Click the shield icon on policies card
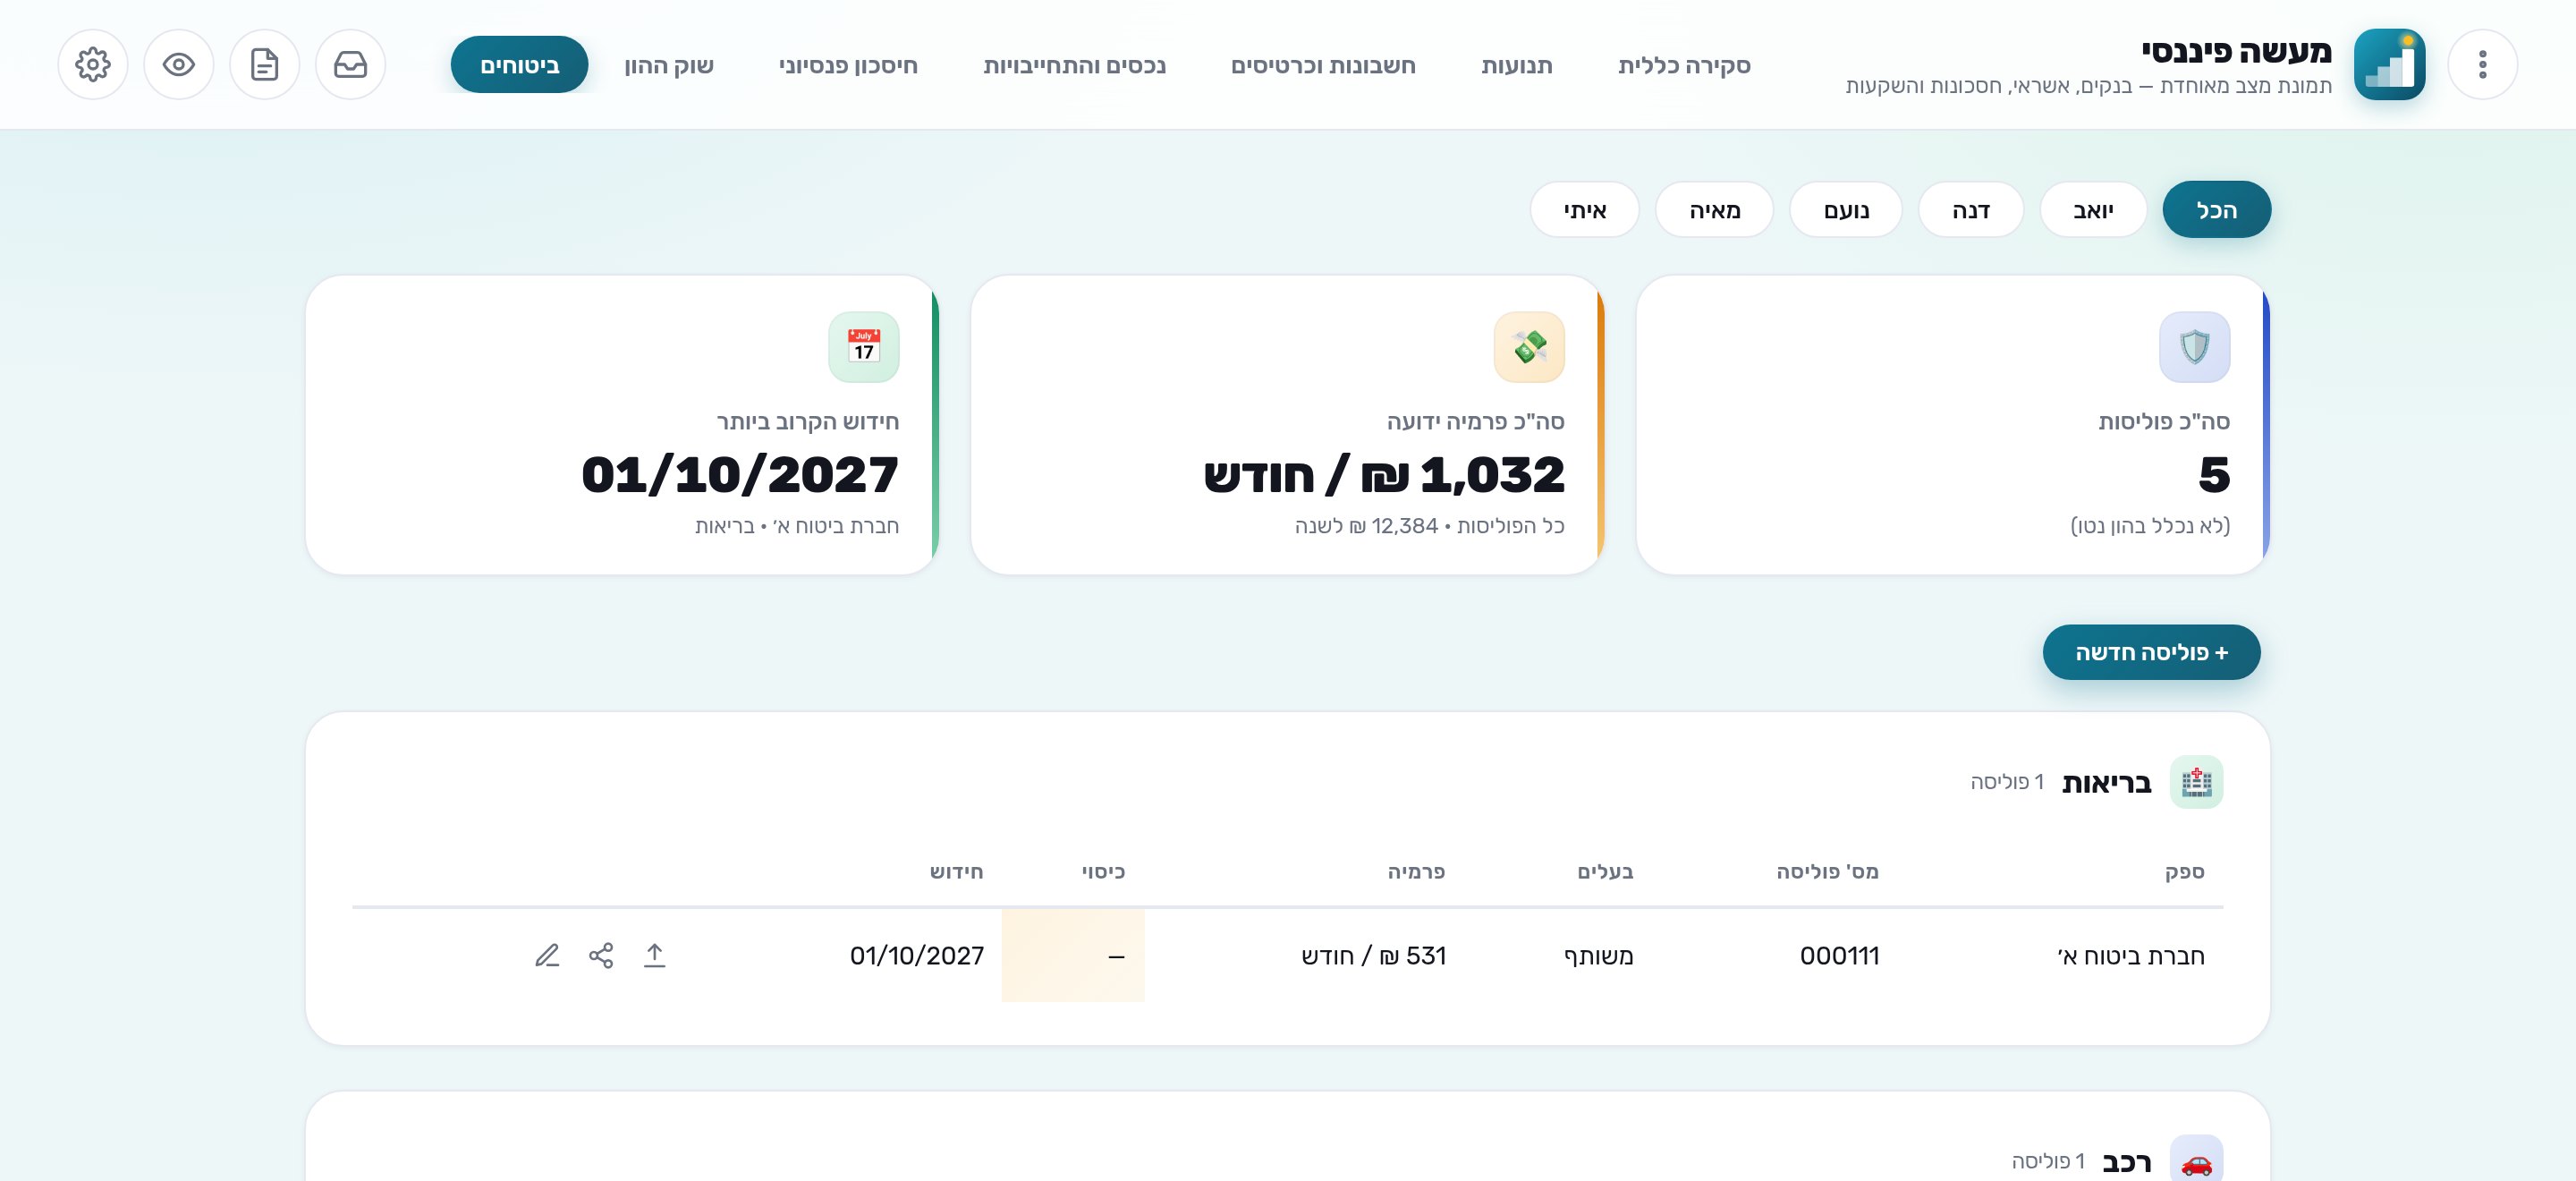 point(2194,347)
